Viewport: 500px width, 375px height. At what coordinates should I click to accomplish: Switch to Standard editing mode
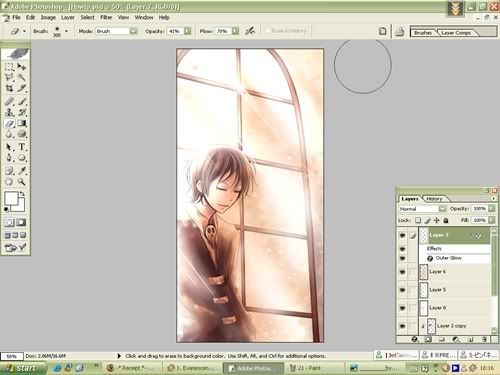[9, 222]
